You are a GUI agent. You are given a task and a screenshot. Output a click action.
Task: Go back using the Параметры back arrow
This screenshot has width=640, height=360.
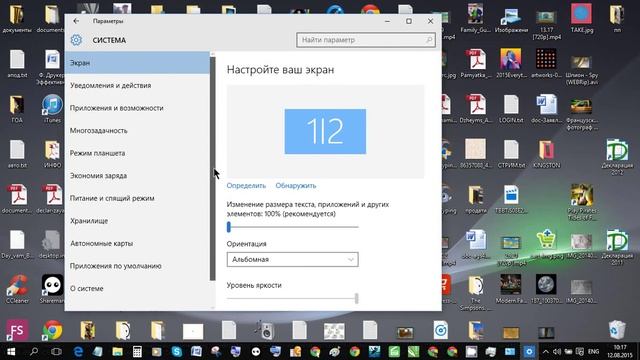[x=76, y=21]
